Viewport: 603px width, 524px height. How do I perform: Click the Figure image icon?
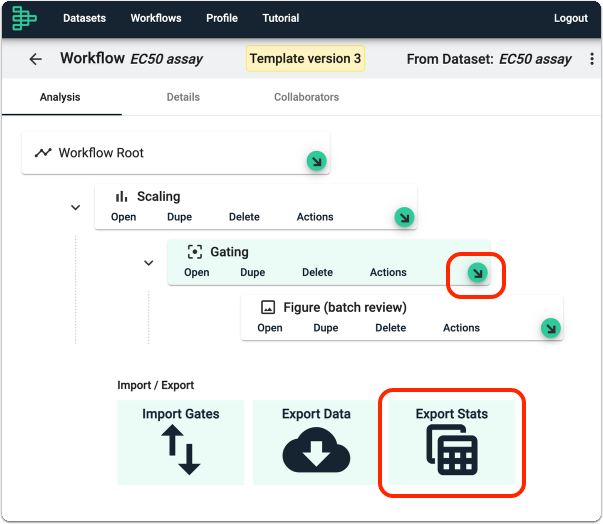coord(268,308)
